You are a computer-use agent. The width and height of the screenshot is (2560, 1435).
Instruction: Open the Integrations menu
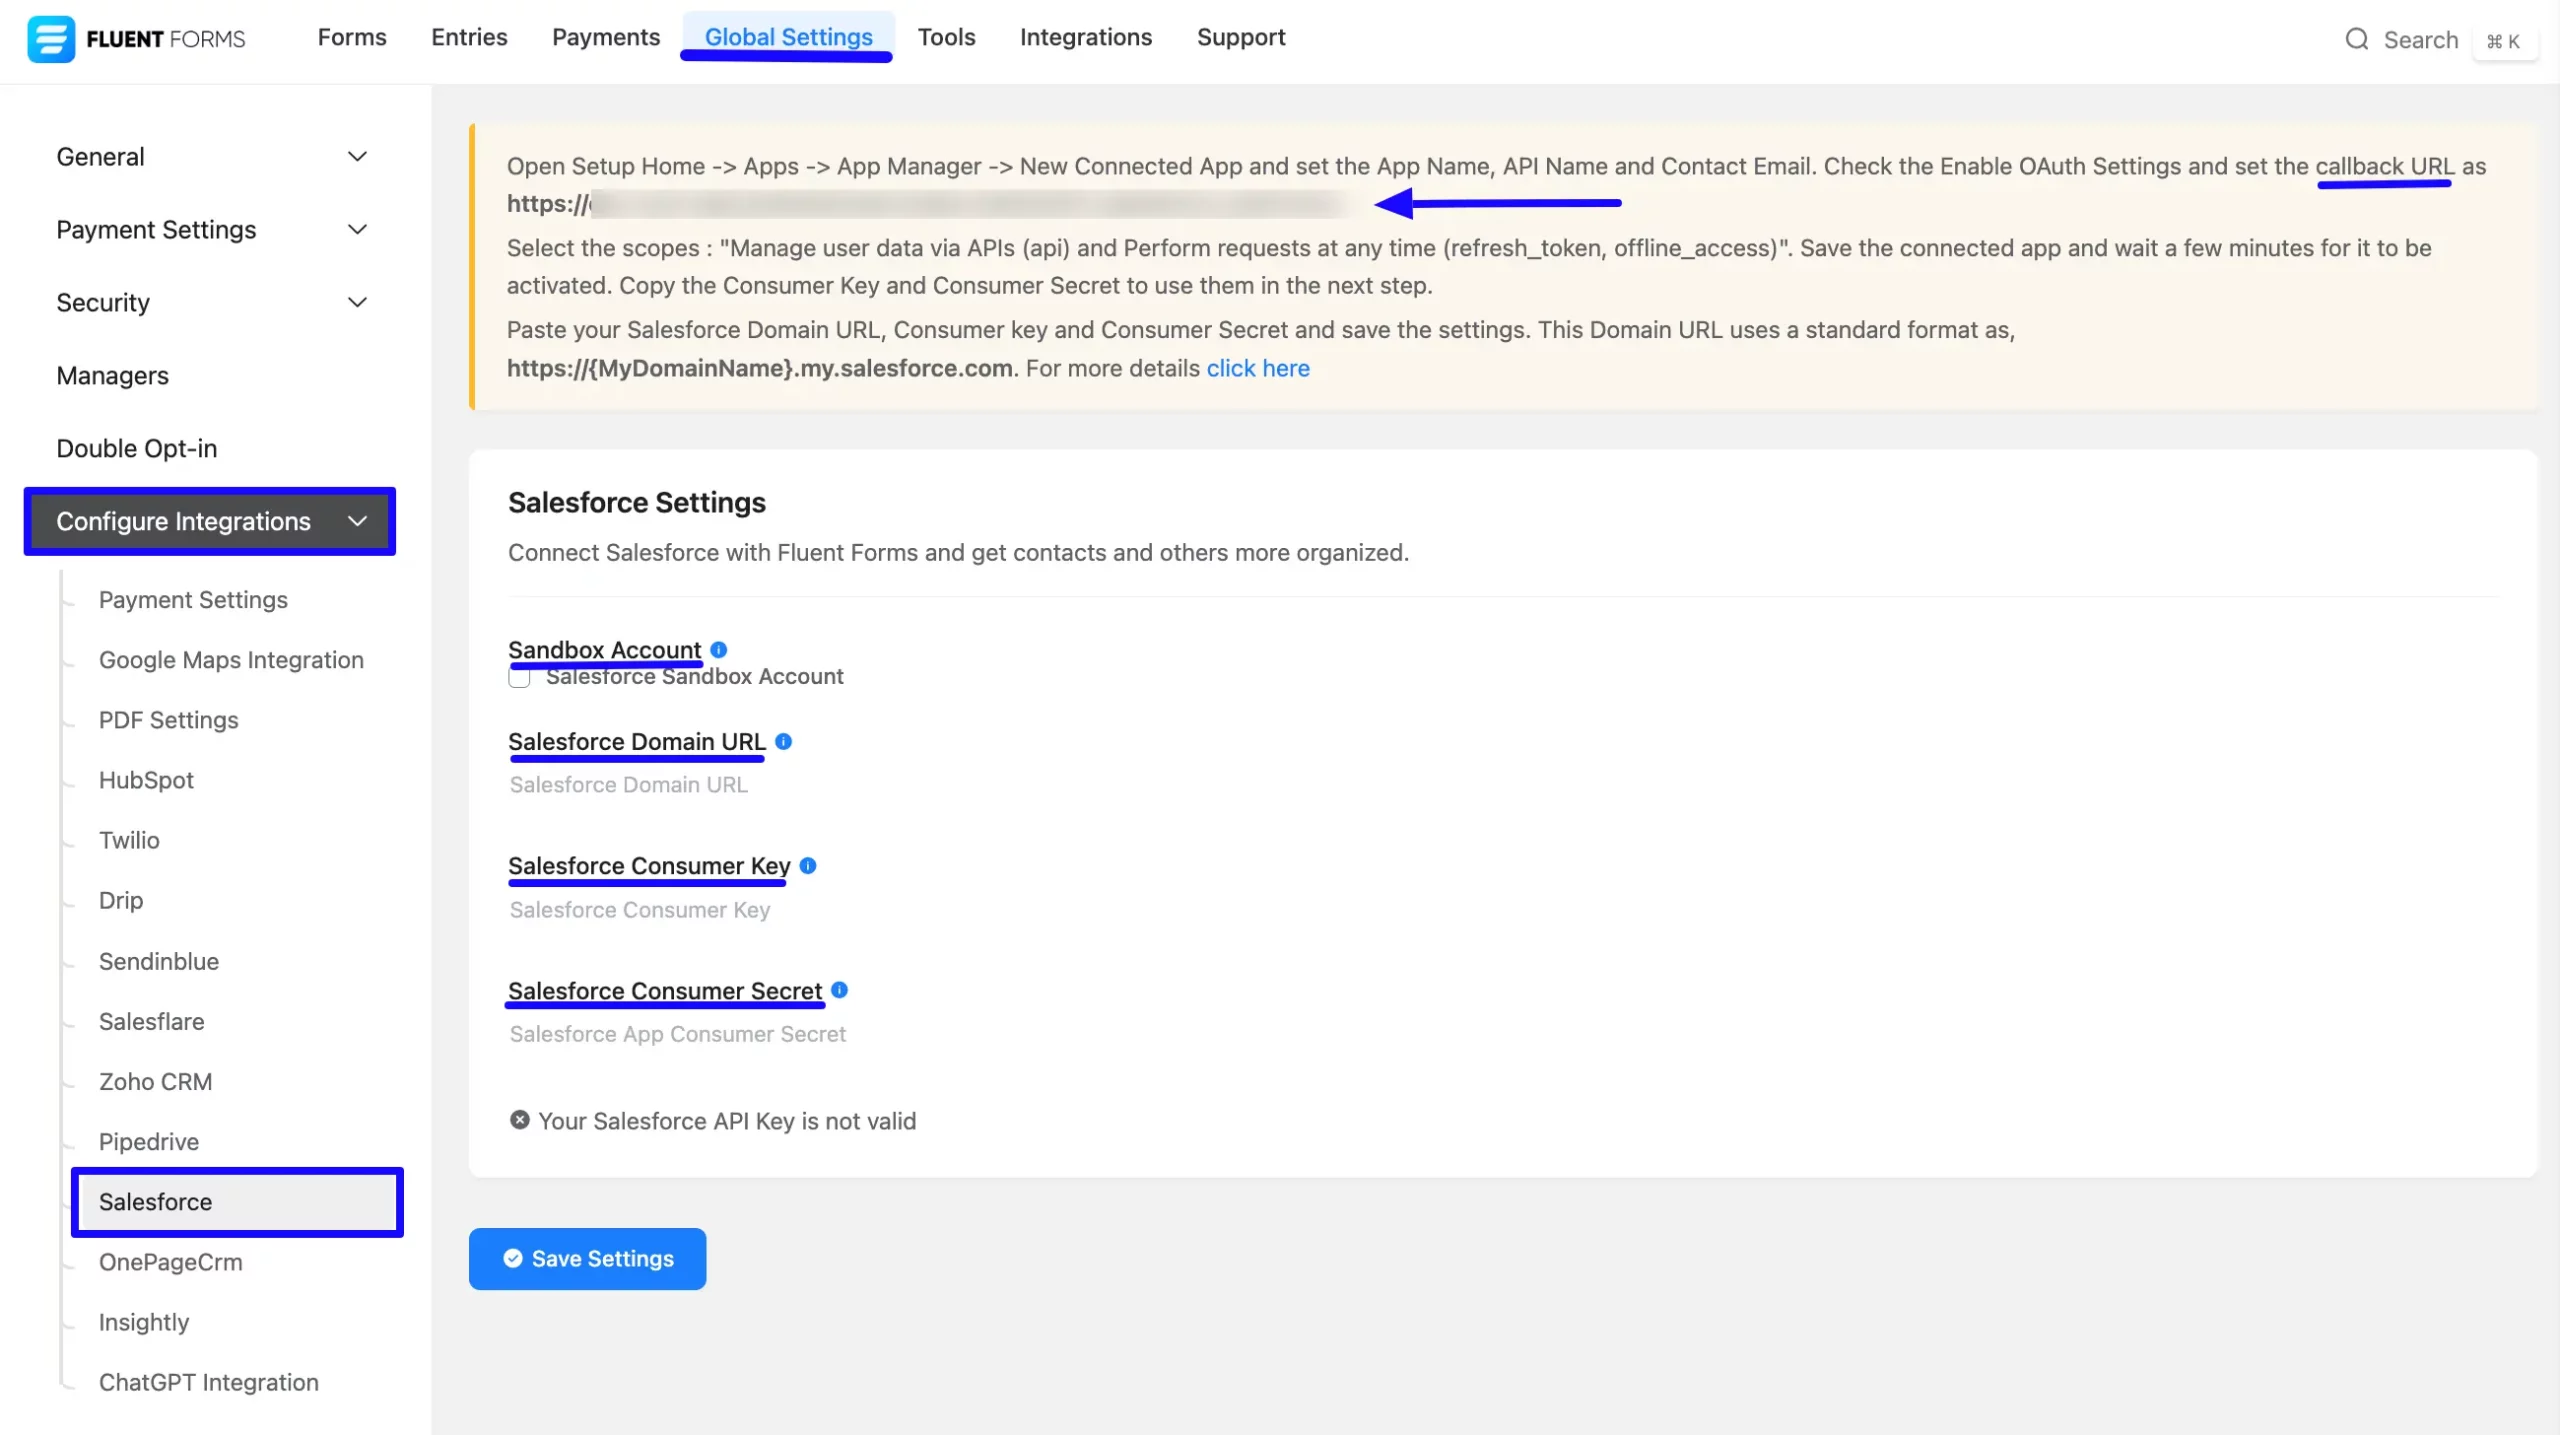pos(1085,38)
